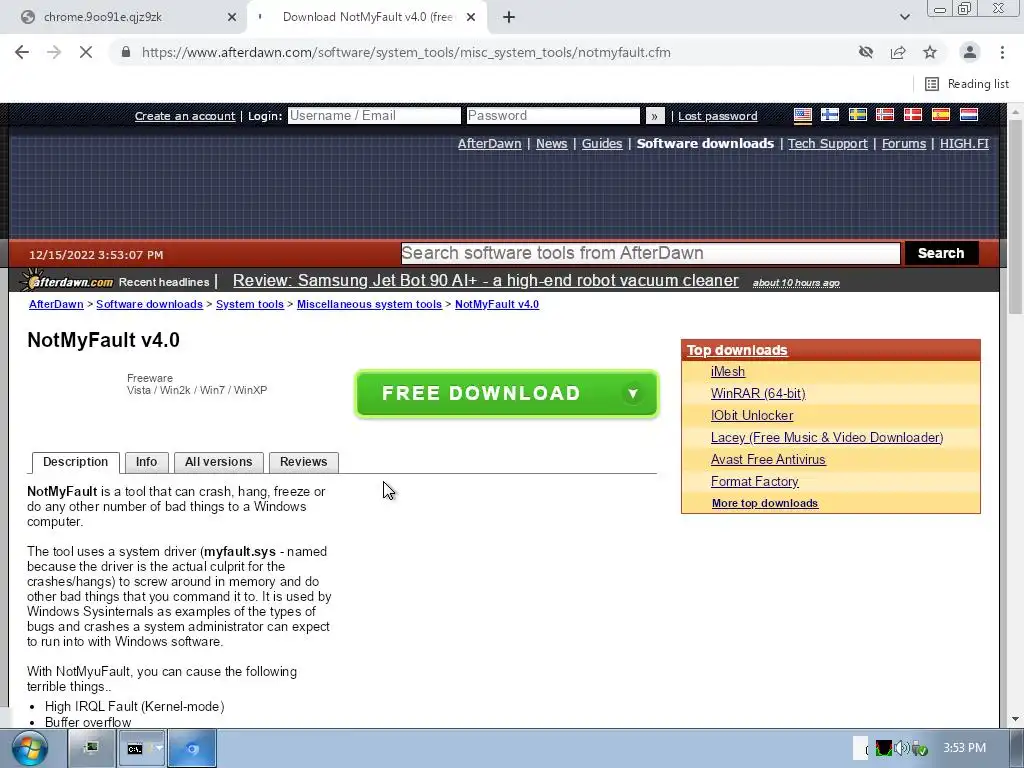Open Tech Support nav link
The image size is (1024, 768).
pyautogui.click(x=827, y=144)
